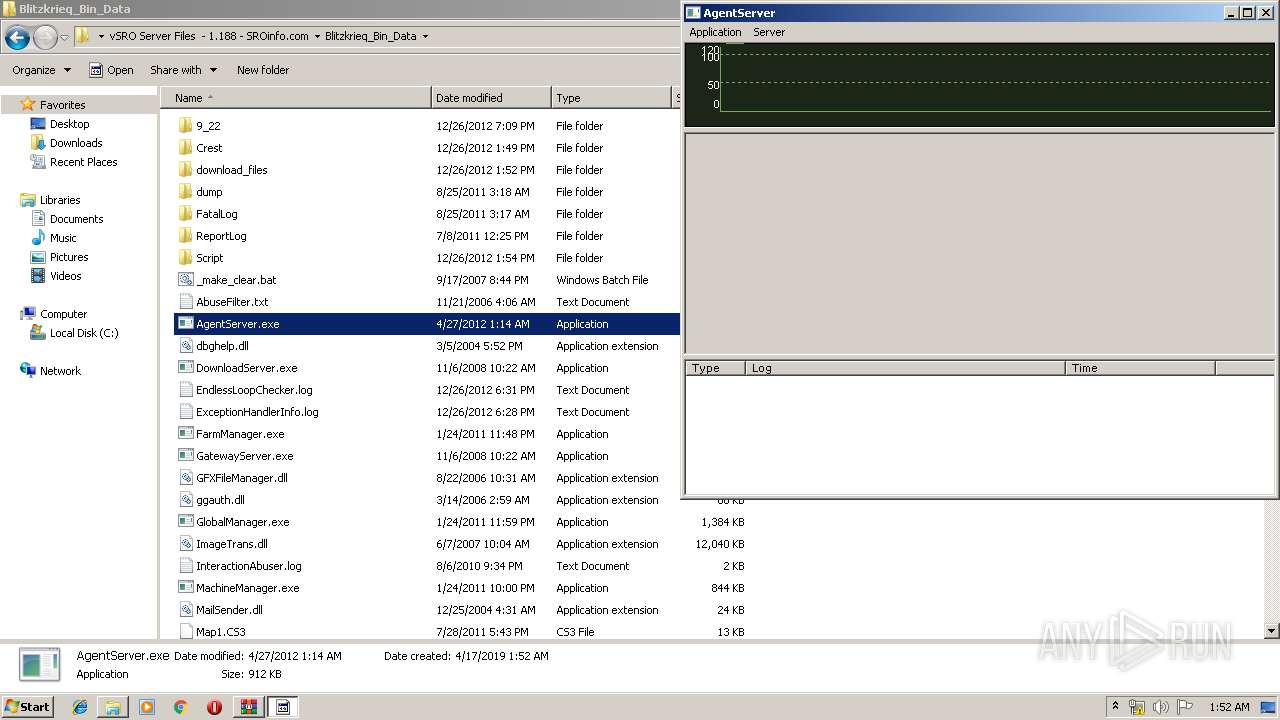The image size is (1280, 720).
Task: Open Recent Places in navigation pane
Action: (x=83, y=162)
